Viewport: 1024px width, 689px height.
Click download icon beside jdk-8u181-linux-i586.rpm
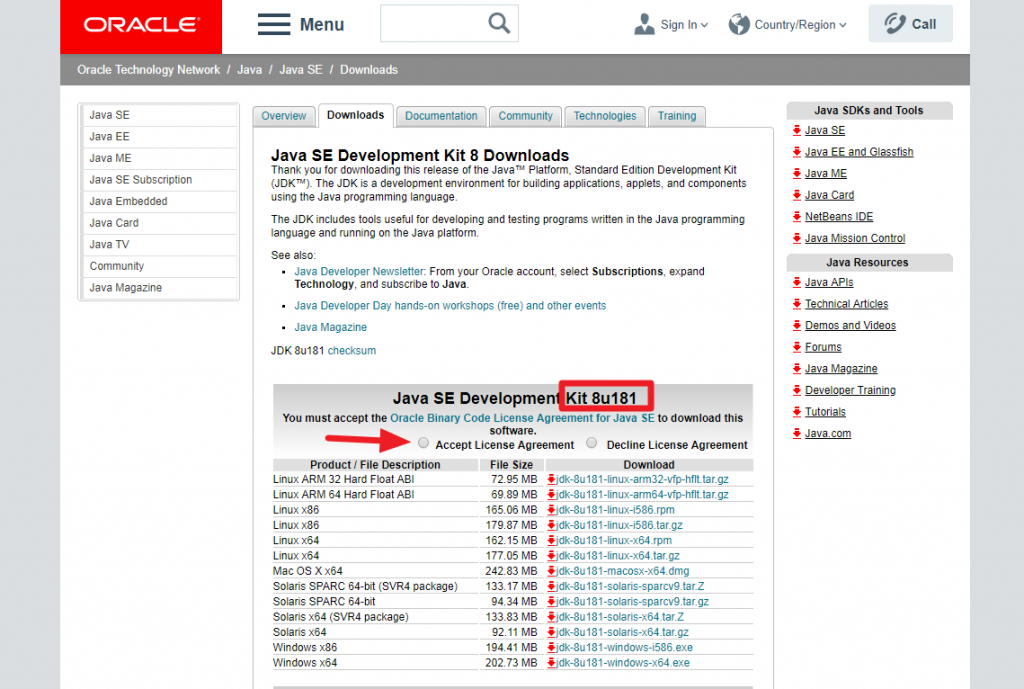point(551,510)
